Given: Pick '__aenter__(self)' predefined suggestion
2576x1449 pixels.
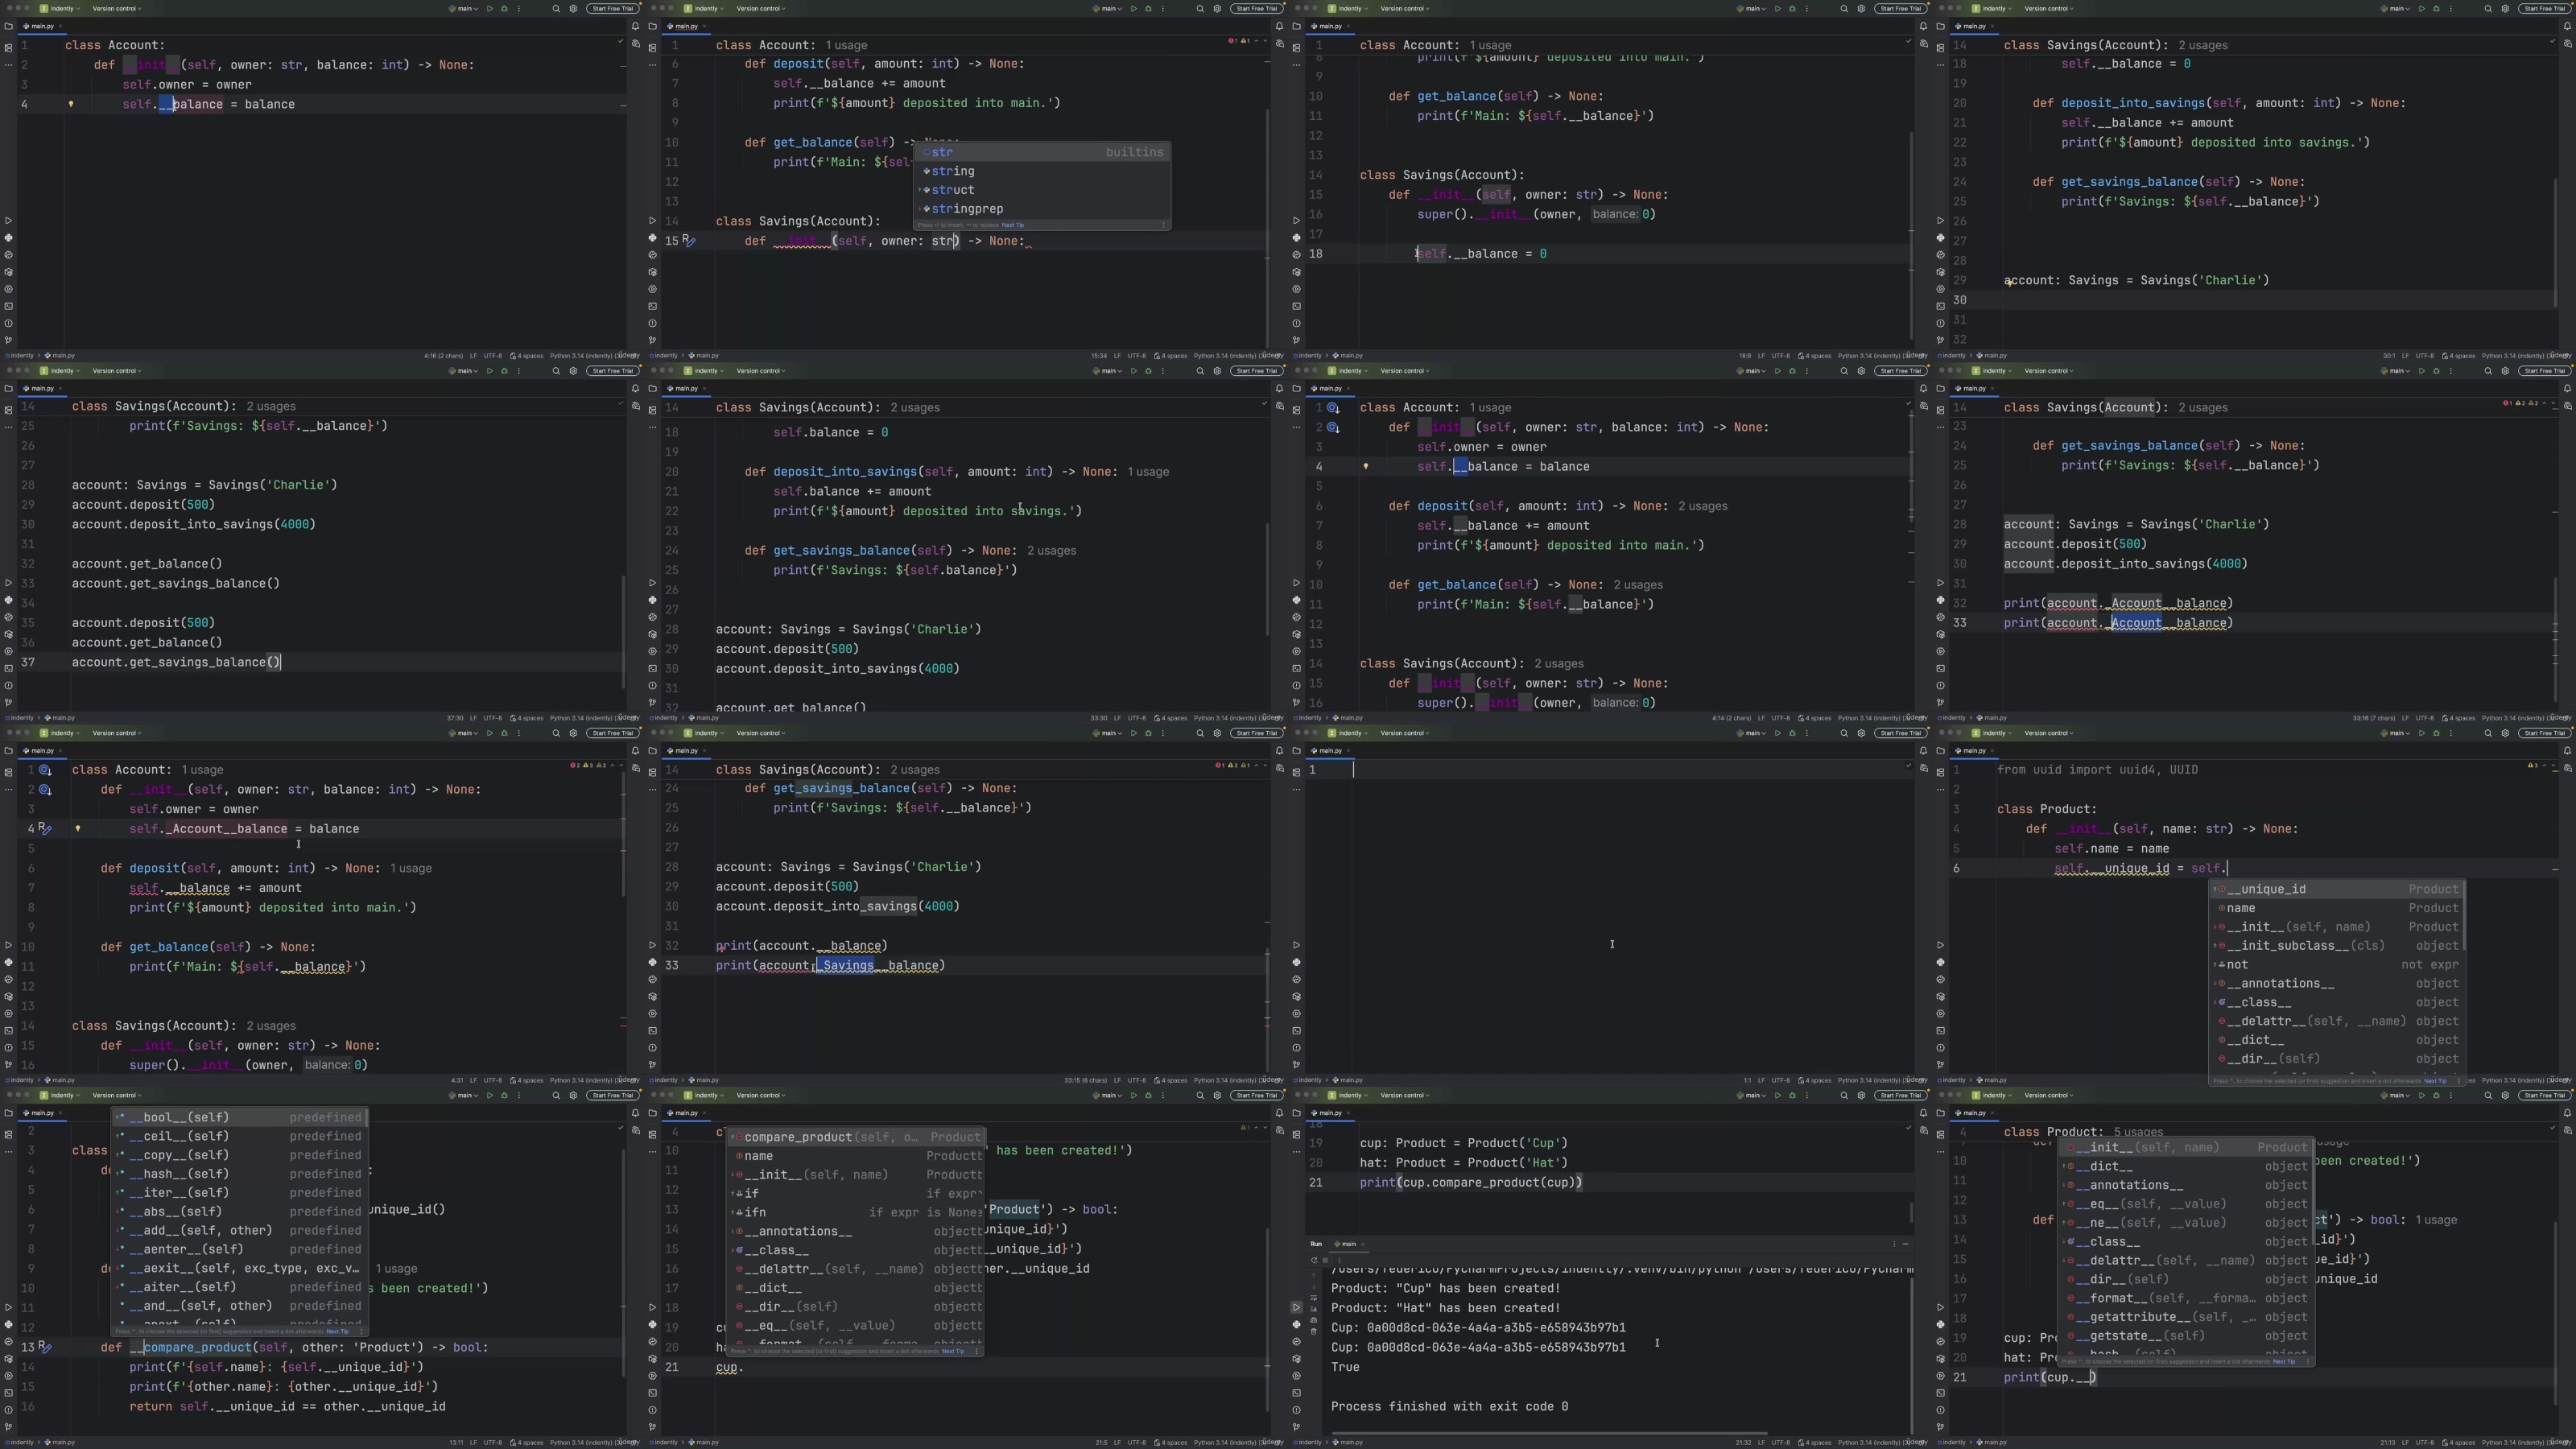Looking at the screenshot, I should [x=239, y=1249].
